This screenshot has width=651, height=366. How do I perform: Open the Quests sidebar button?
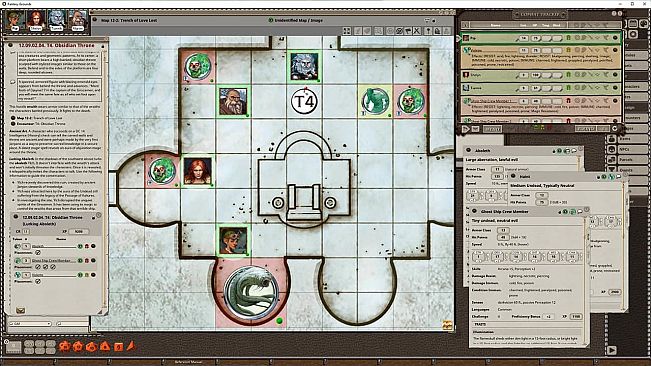pos(627,170)
